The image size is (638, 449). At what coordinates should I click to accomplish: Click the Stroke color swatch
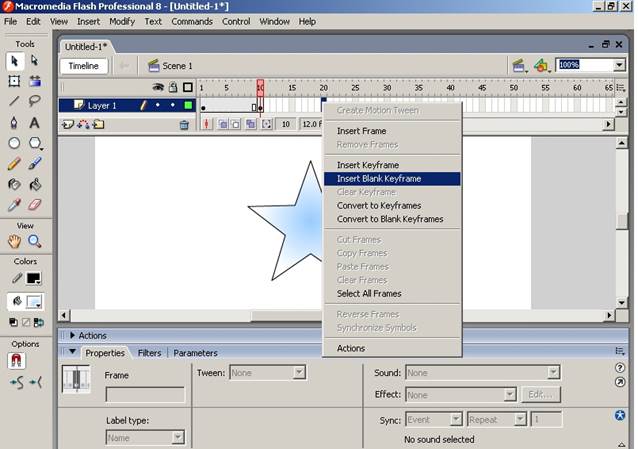33,278
